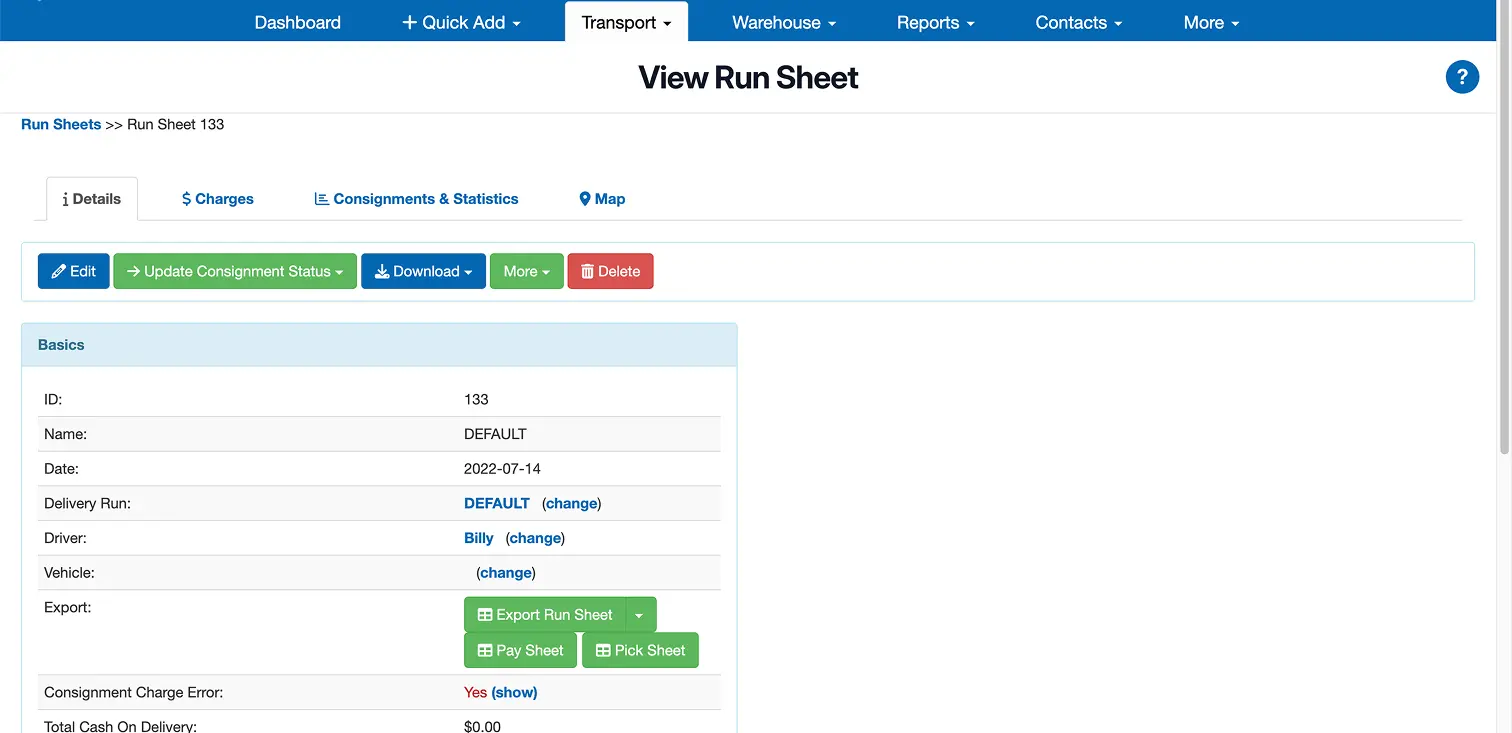Follow the Run Sheets breadcrumb link
The width and height of the screenshot is (1512, 733).
click(61, 124)
